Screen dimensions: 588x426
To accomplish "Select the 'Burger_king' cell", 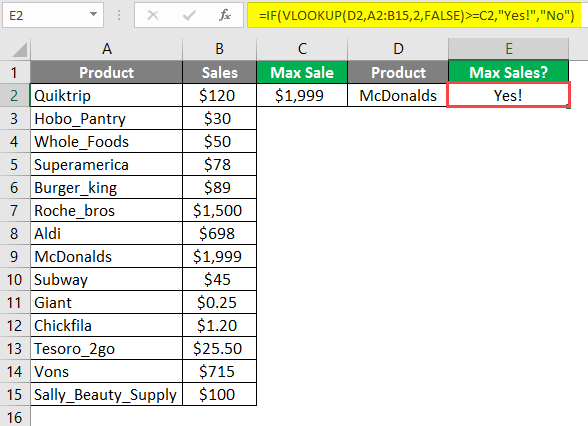I will point(106,188).
